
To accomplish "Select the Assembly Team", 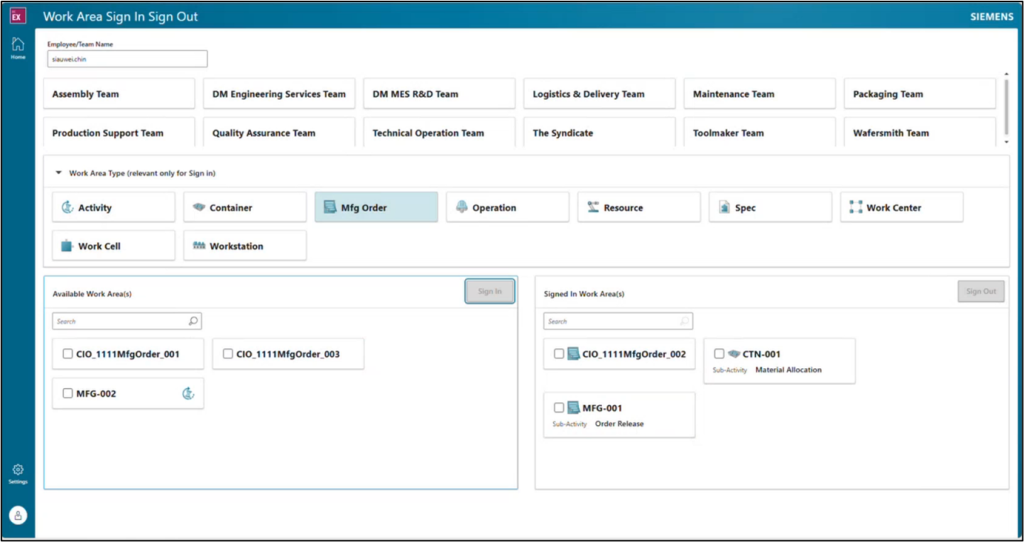I will pyautogui.click(x=119, y=93).
